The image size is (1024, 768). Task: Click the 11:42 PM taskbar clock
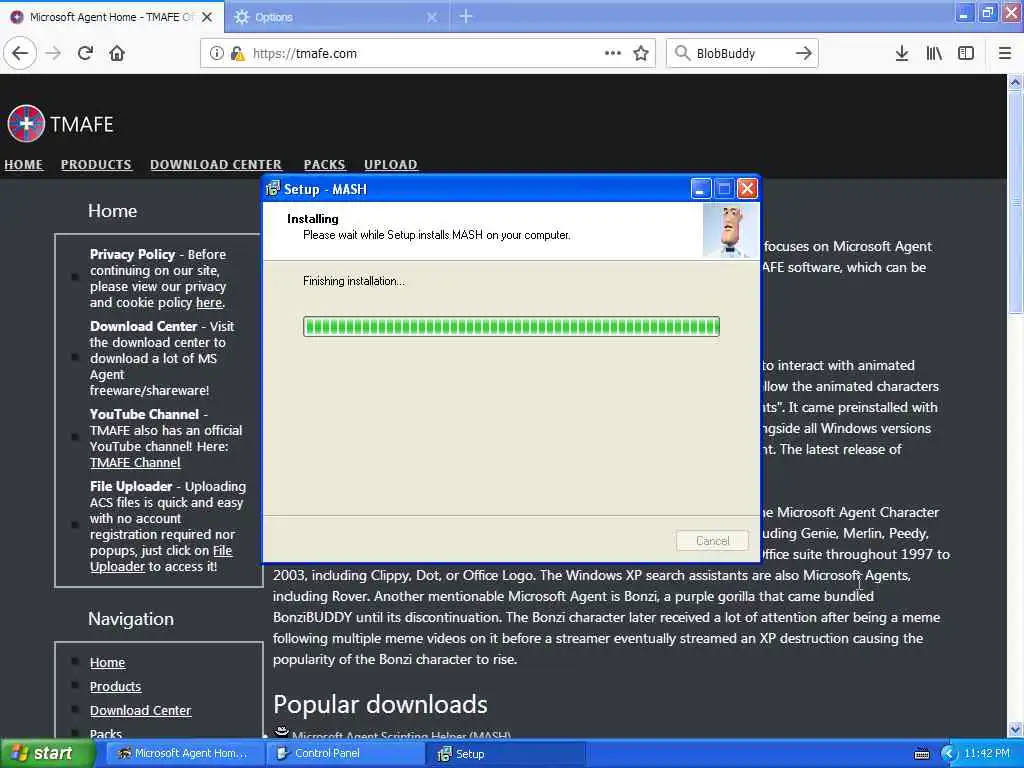pos(987,754)
